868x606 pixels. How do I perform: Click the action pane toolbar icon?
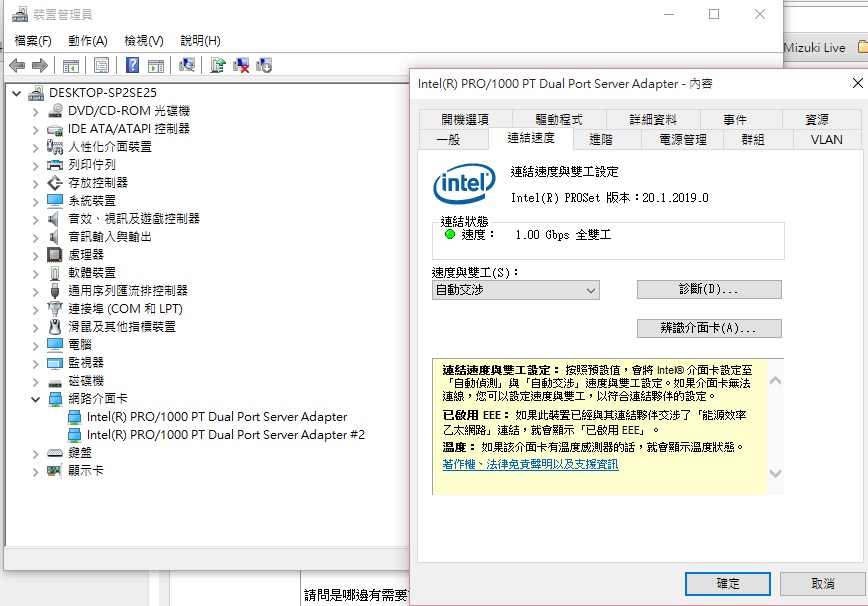click(156, 66)
